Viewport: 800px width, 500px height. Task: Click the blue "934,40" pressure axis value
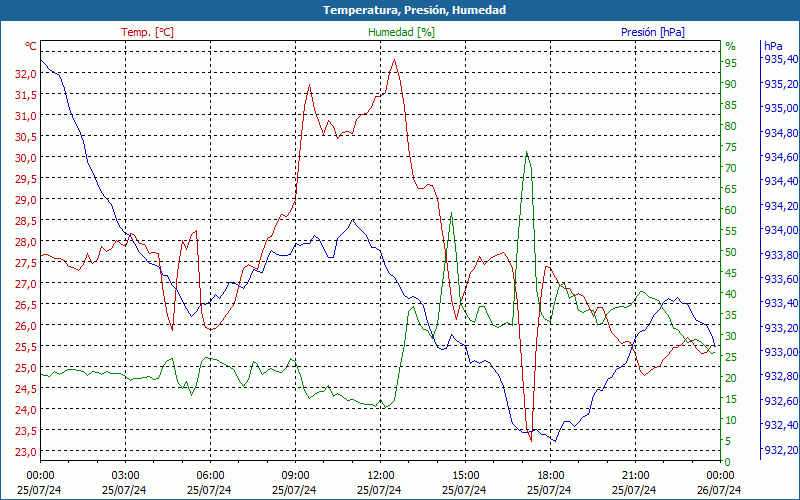click(780, 181)
